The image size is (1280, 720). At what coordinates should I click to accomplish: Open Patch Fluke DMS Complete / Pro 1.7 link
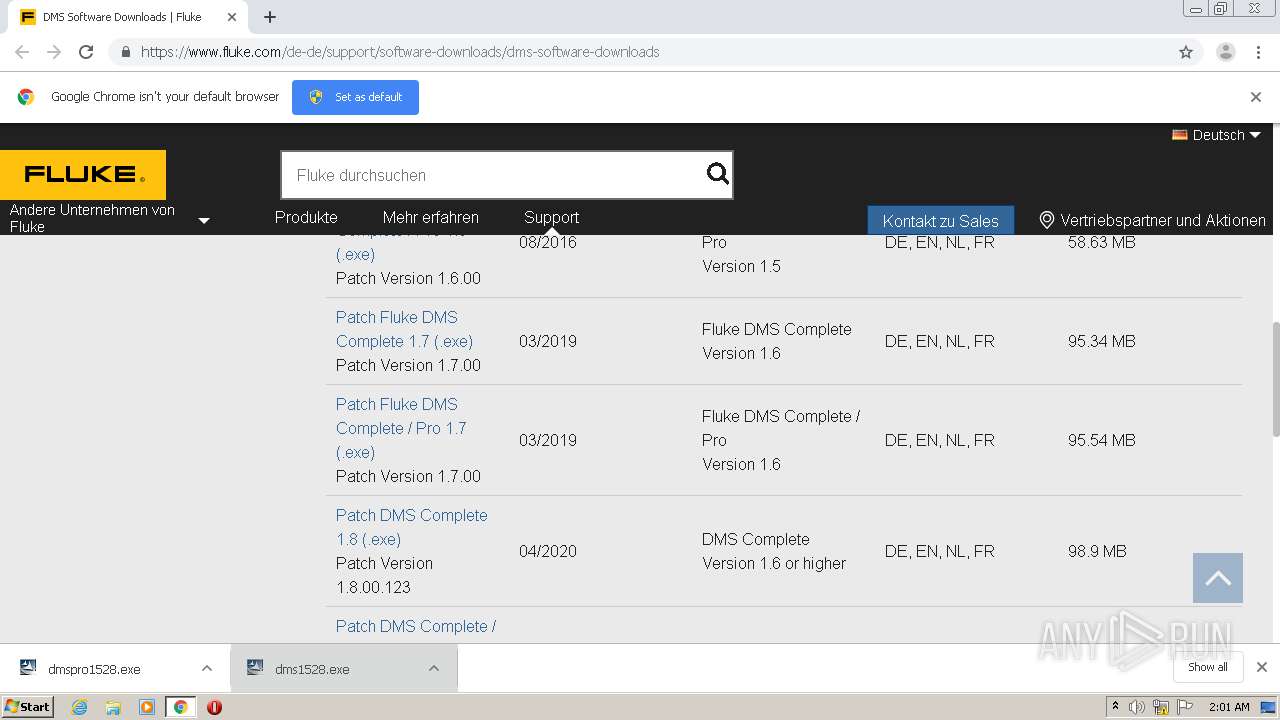(401, 428)
